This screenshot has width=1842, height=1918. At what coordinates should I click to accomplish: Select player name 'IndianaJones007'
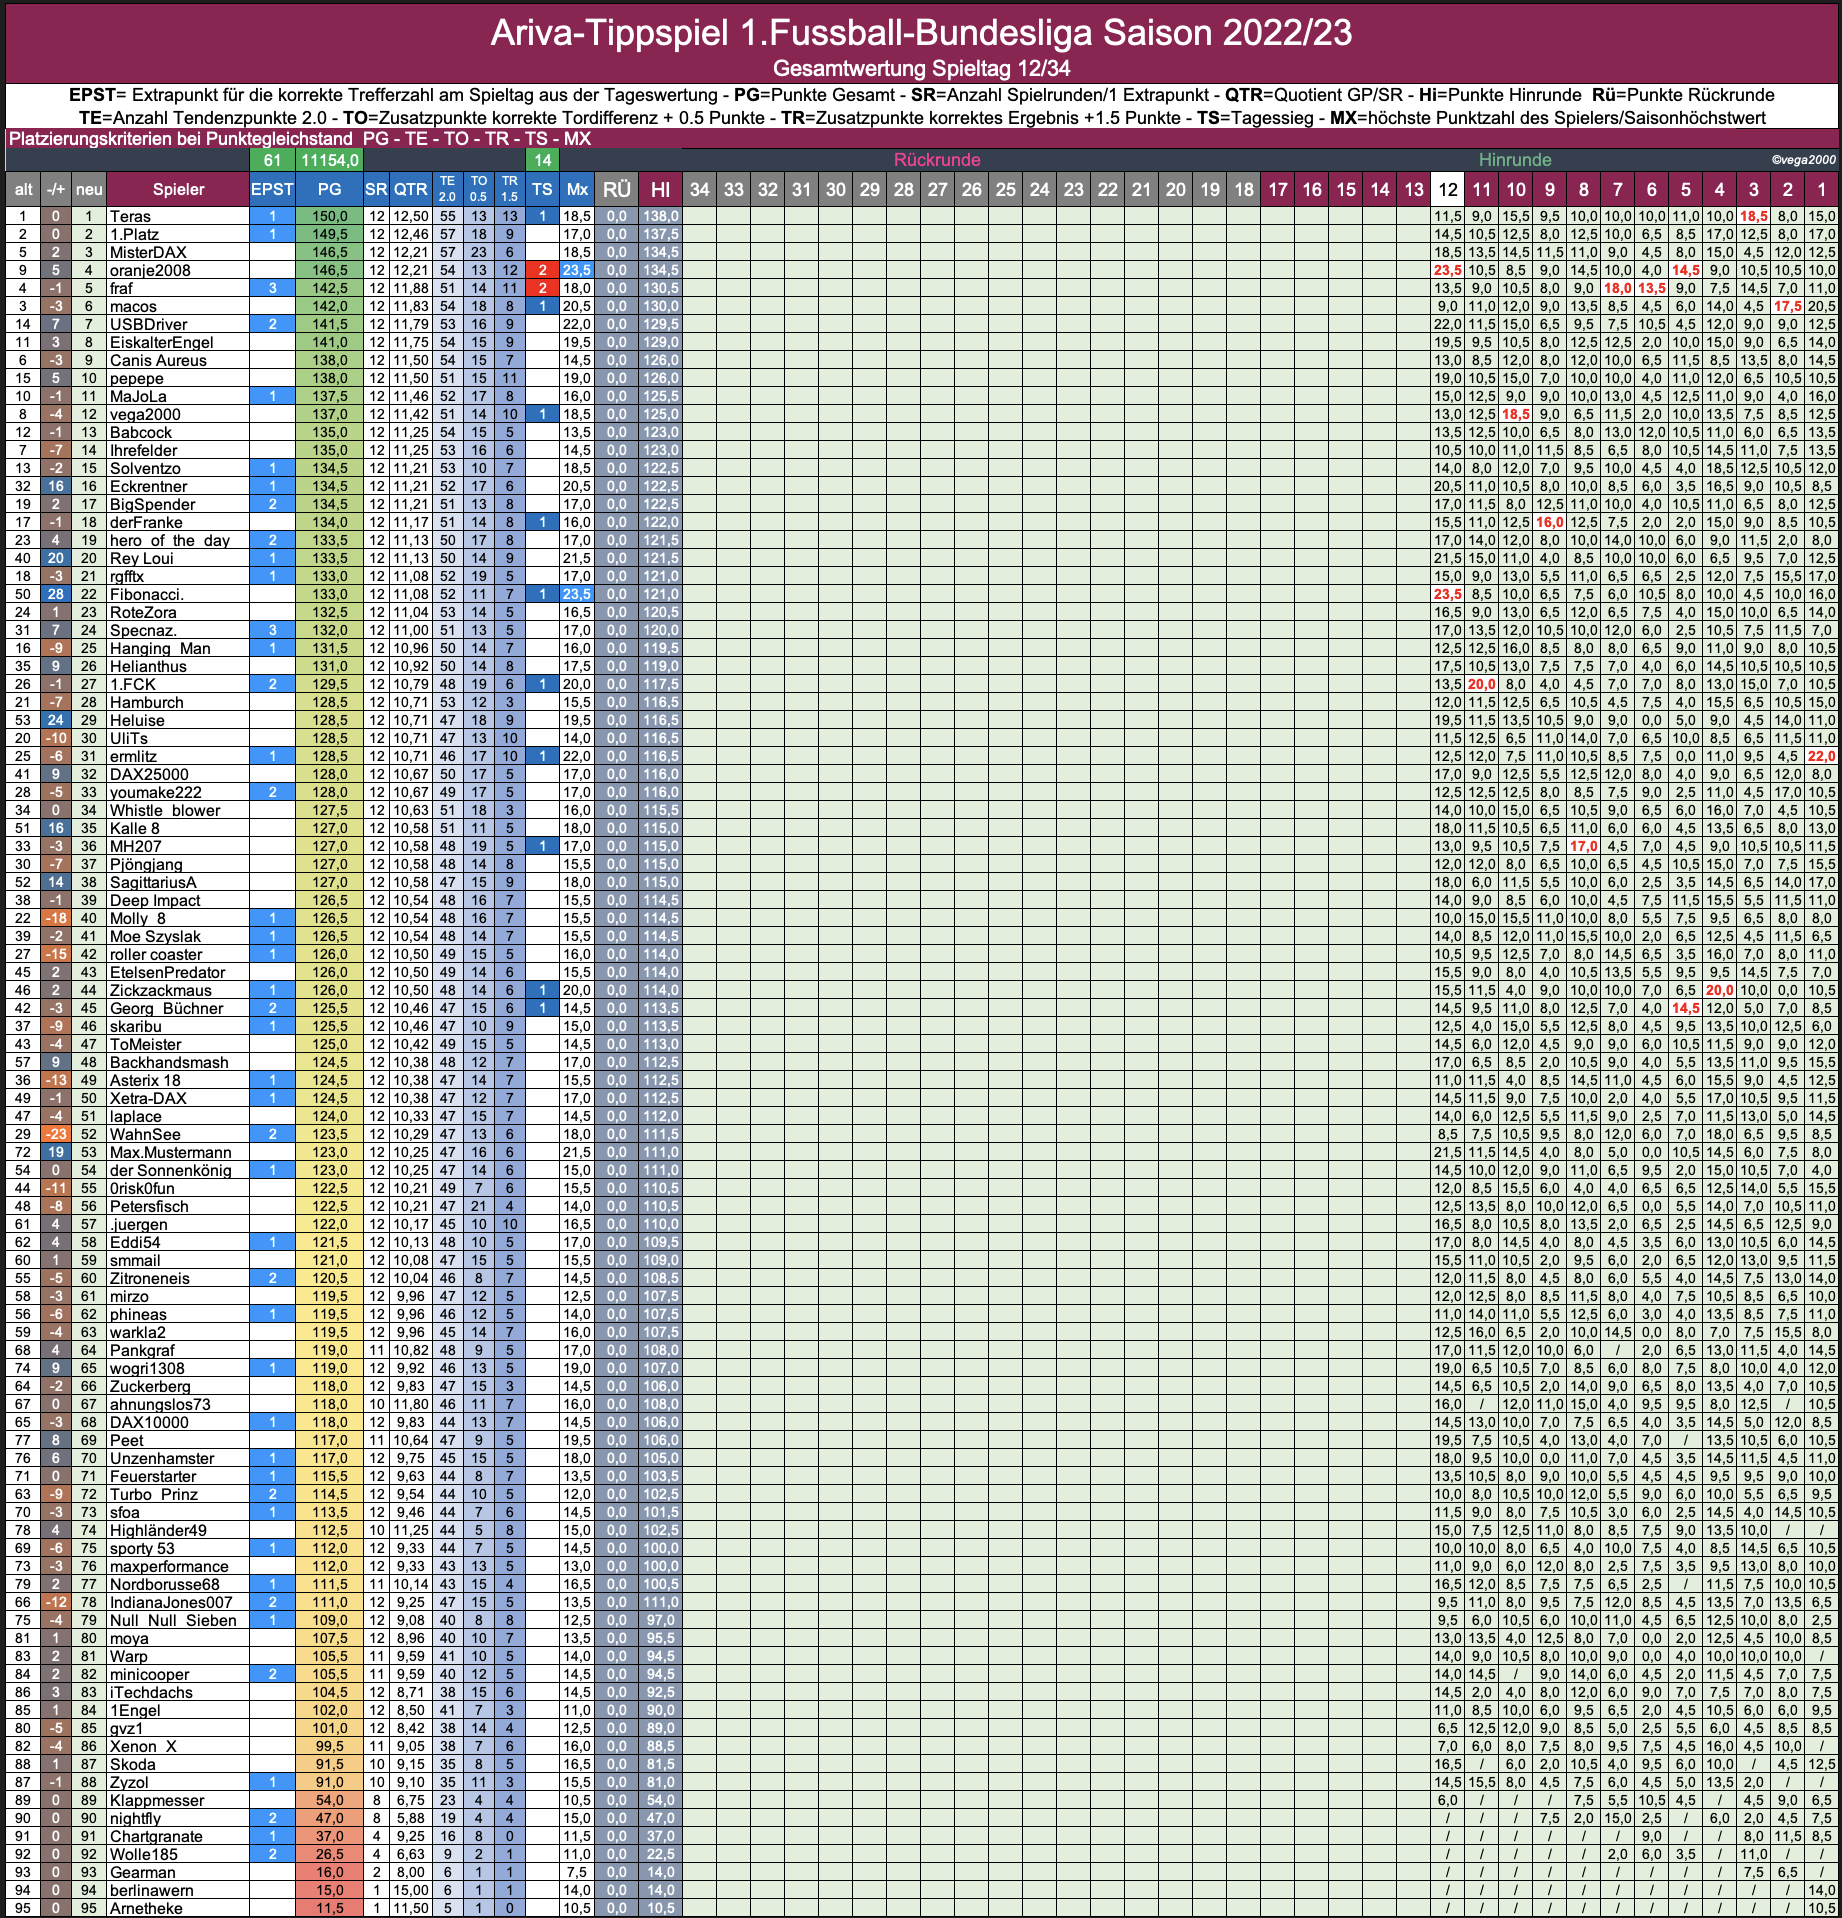point(171,1602)
